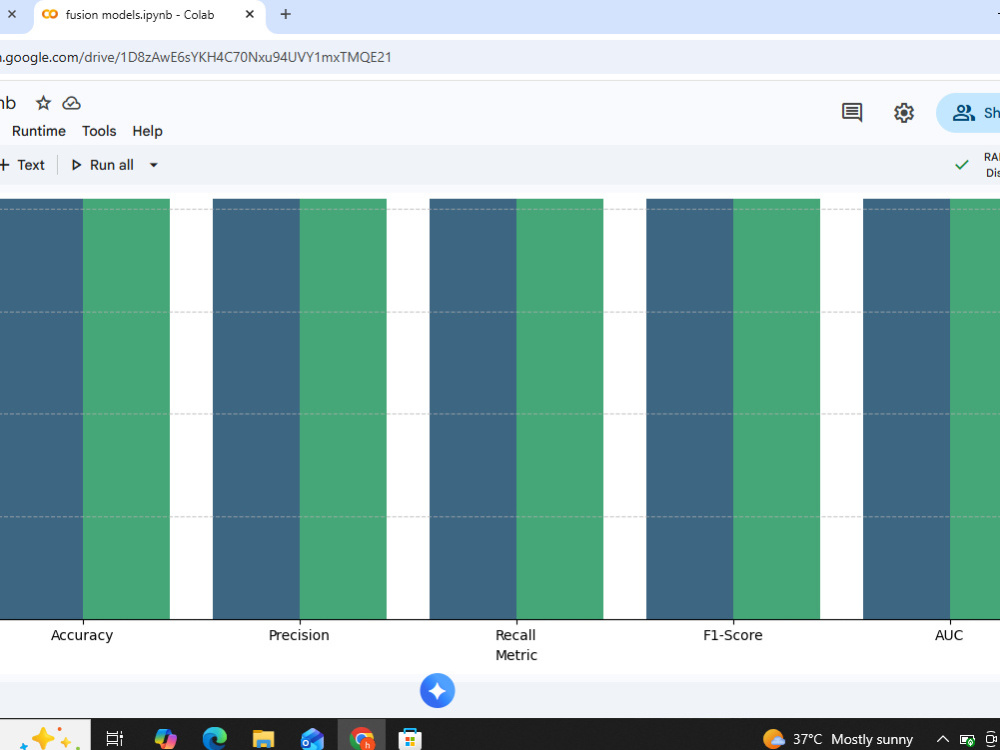Close the previous browser tab

pos(11,14)
